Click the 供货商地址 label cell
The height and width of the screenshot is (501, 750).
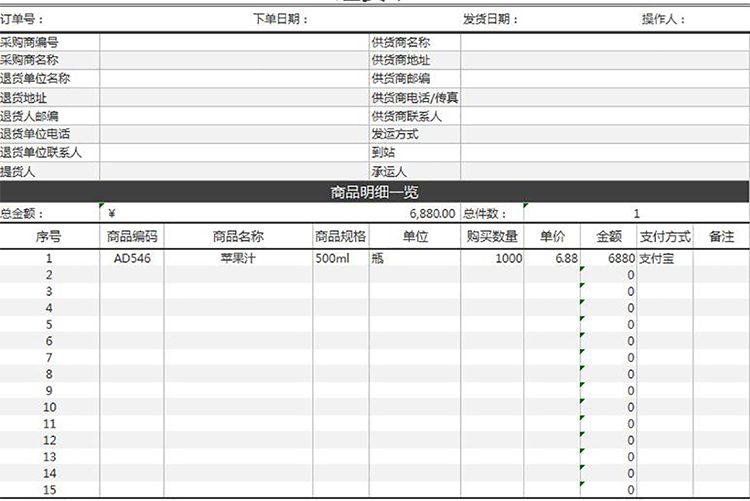[415, 60]
